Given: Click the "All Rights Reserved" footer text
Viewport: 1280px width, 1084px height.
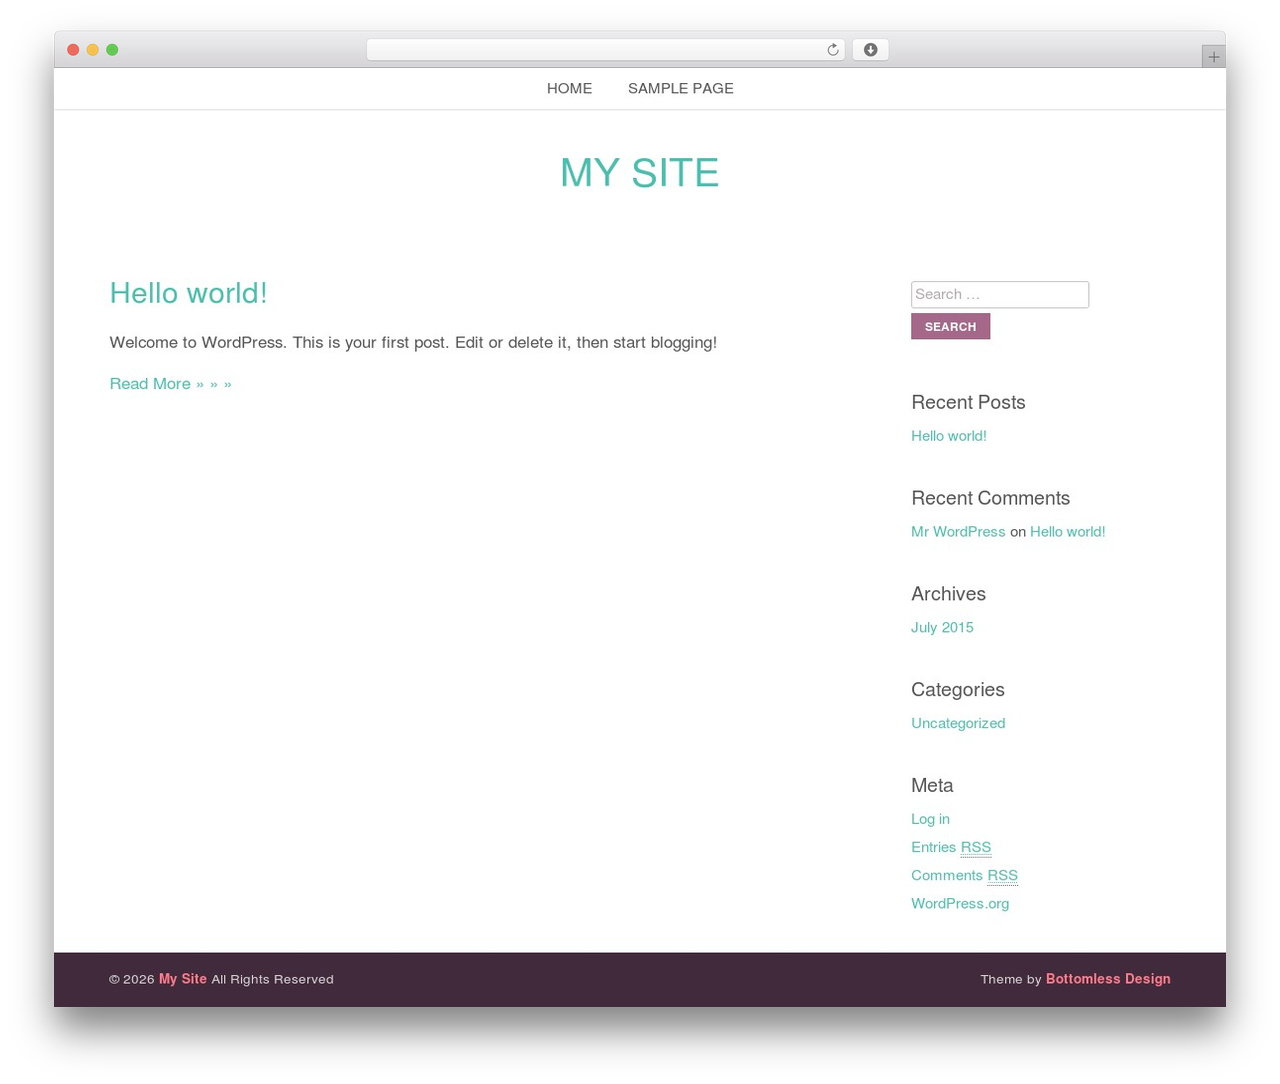Looking at the screenshot, I should pyautogui.click(x=272, y=979).
